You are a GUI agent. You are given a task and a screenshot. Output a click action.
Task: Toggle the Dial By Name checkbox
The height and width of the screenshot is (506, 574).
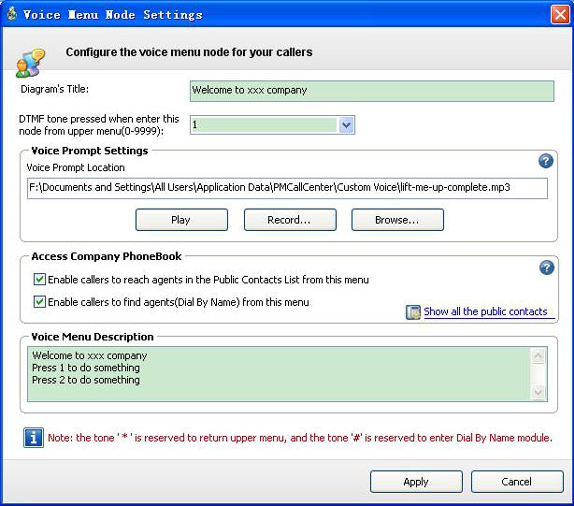(40, 302)
